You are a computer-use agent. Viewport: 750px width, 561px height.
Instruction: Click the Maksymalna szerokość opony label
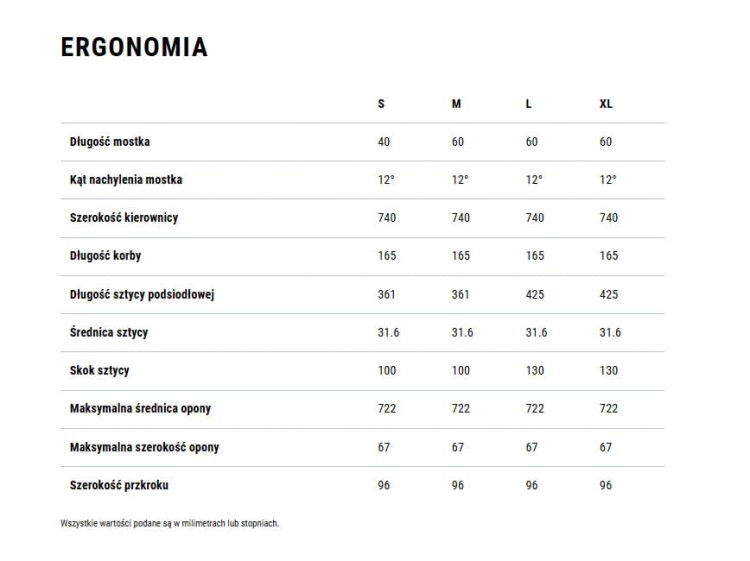point(144,447)
